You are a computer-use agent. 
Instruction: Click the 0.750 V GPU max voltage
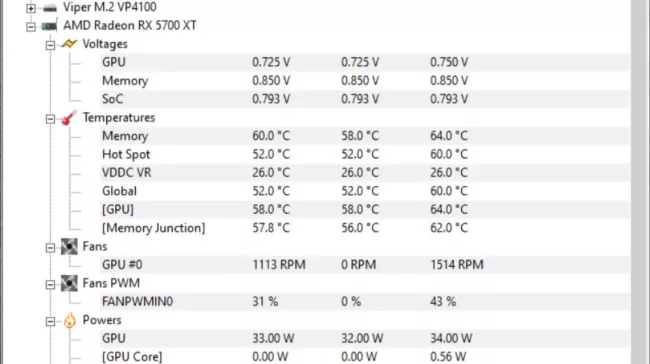449,62
